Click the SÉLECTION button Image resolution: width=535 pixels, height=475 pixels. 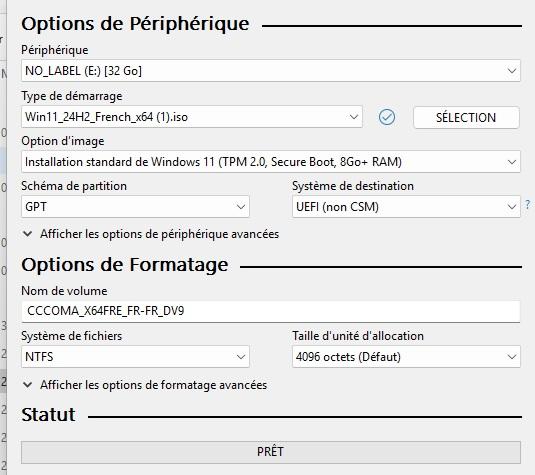point(466,118)
